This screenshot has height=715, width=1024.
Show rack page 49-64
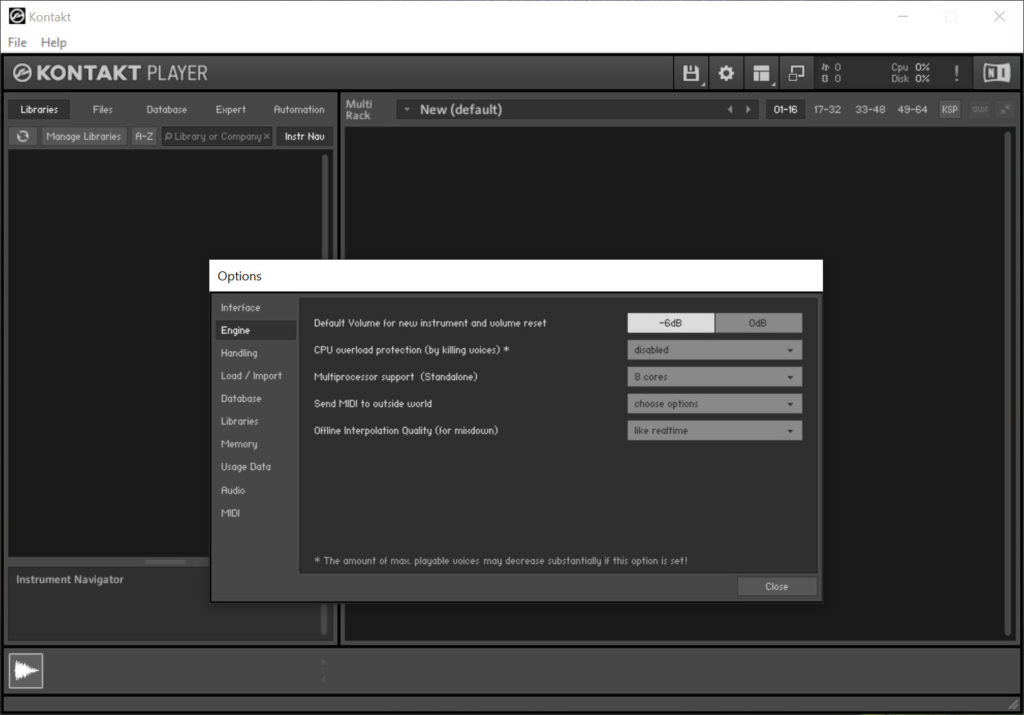click(912, 110)
